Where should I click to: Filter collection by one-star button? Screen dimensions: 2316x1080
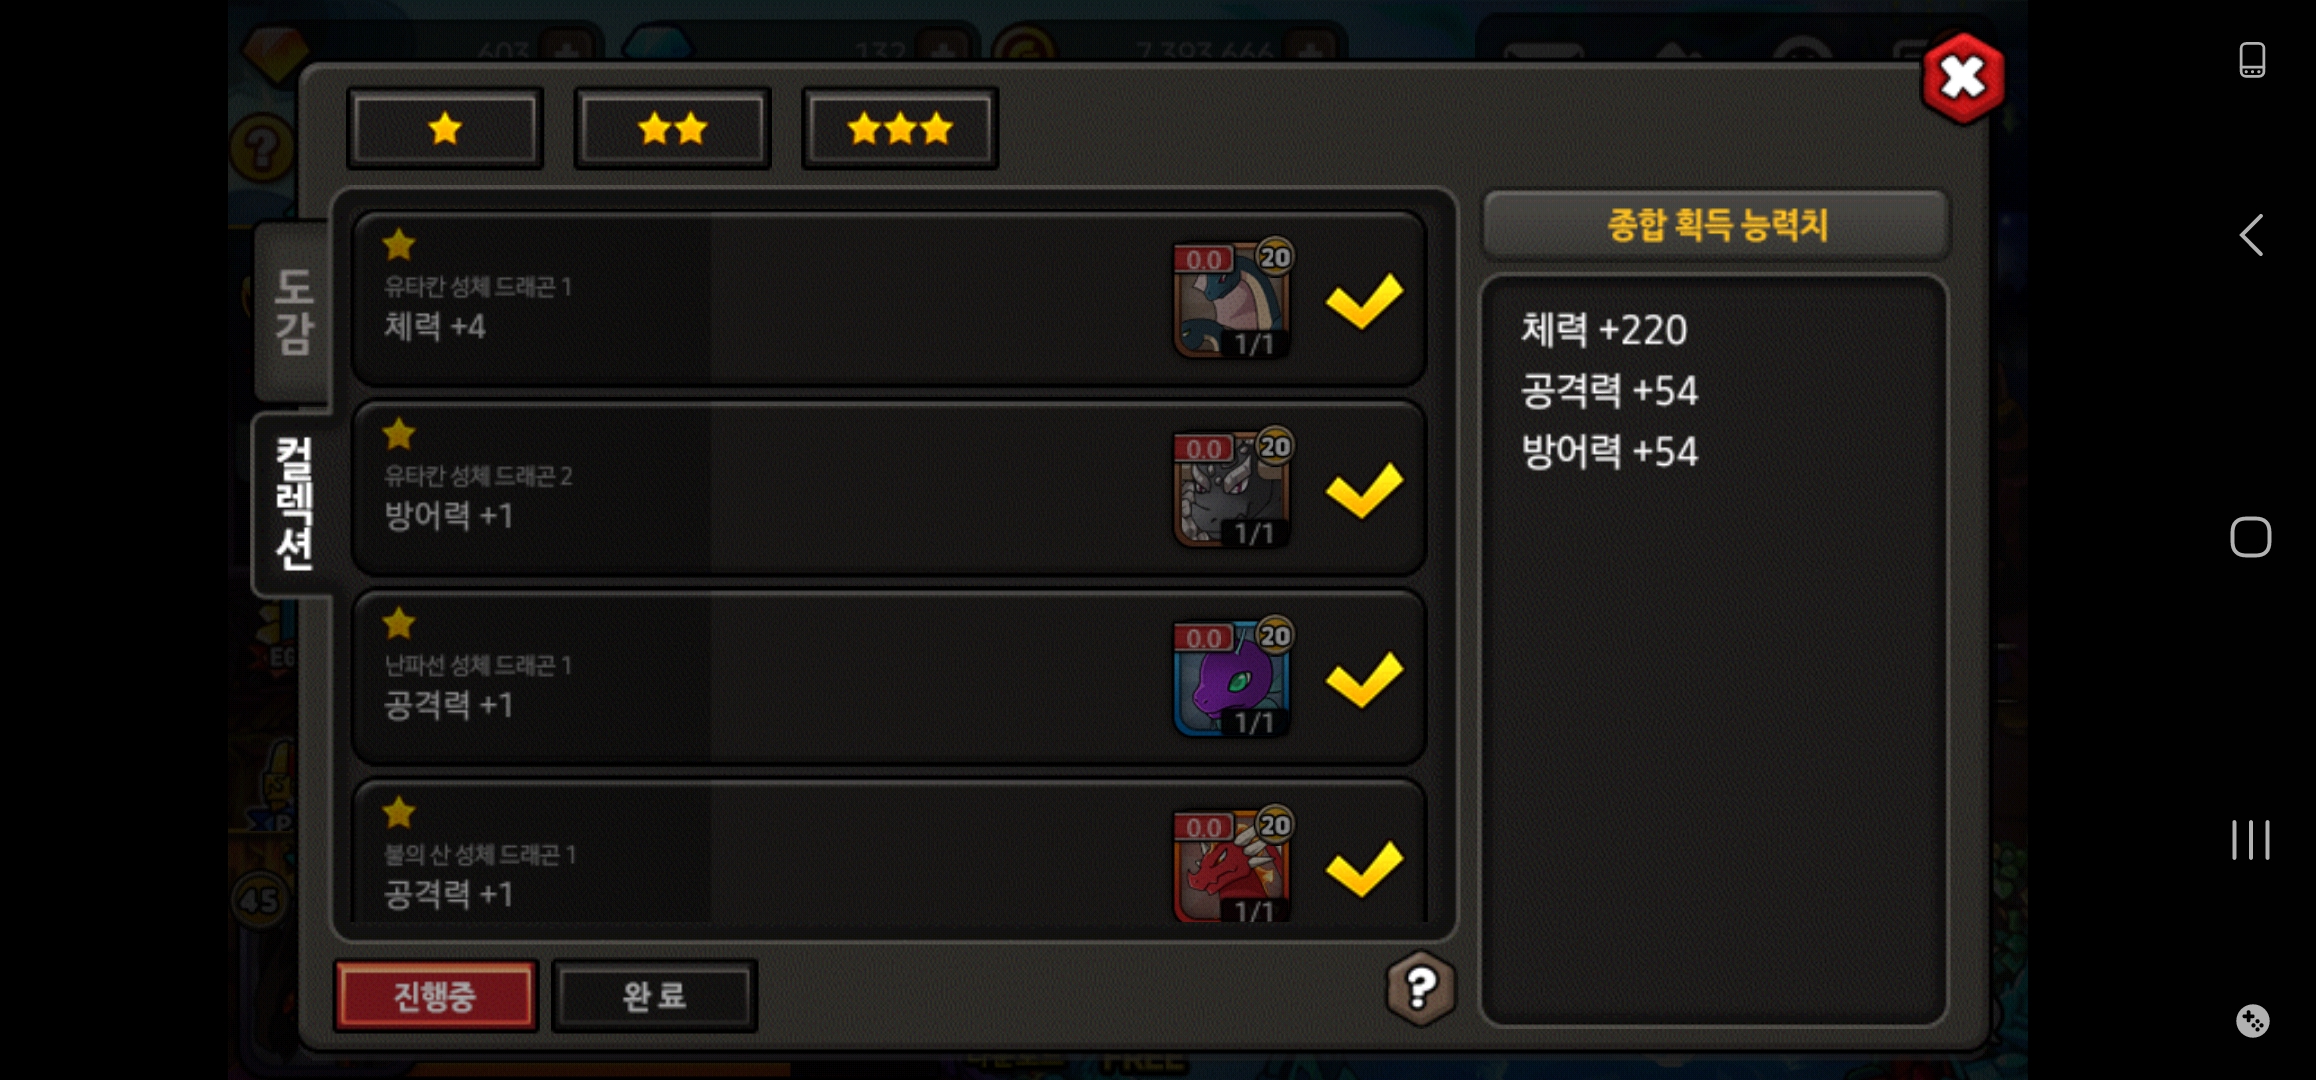click(445, 128)
